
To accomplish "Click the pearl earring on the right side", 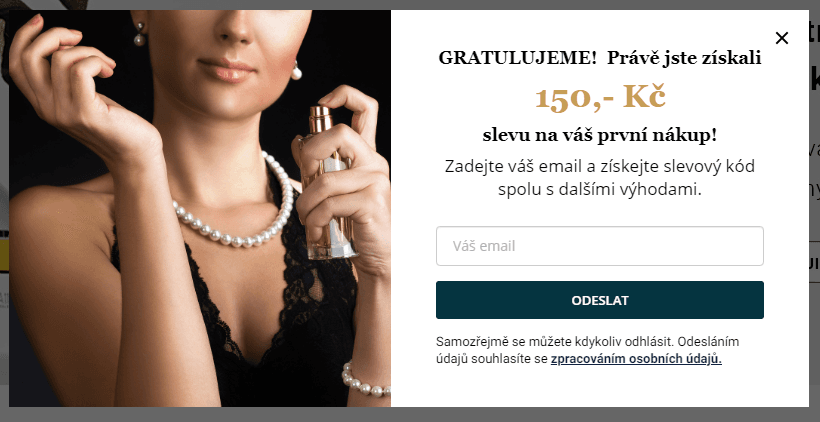I will (297, 71).
